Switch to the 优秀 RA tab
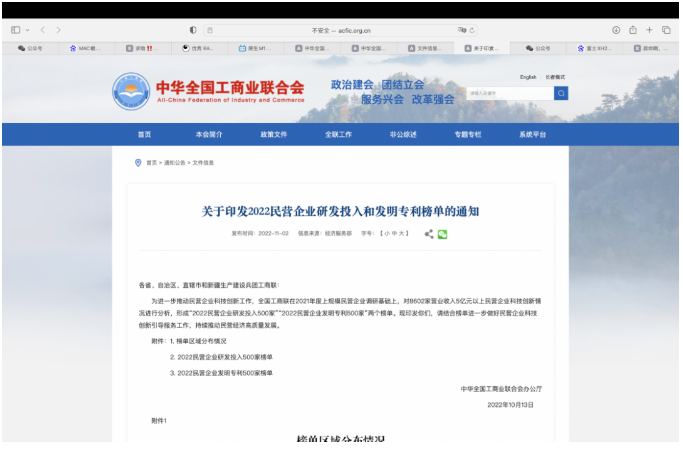The height and width of the screenshot is (451, 683). 199,48
